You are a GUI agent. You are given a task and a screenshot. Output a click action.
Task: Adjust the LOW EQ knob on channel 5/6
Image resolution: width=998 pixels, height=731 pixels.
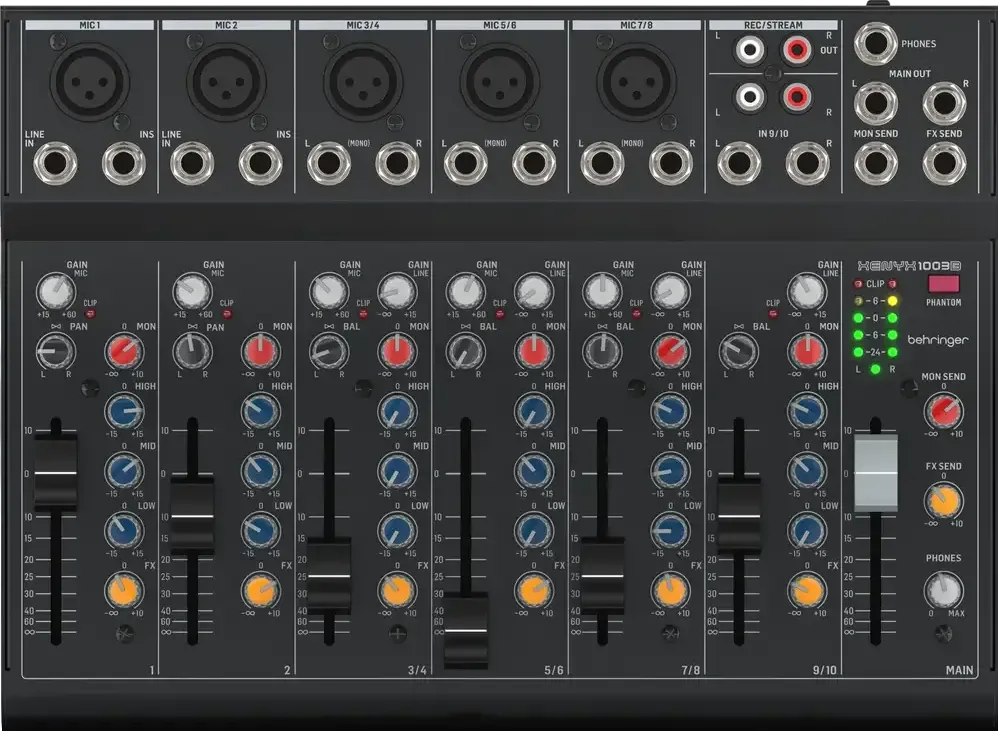pos(535,531)
